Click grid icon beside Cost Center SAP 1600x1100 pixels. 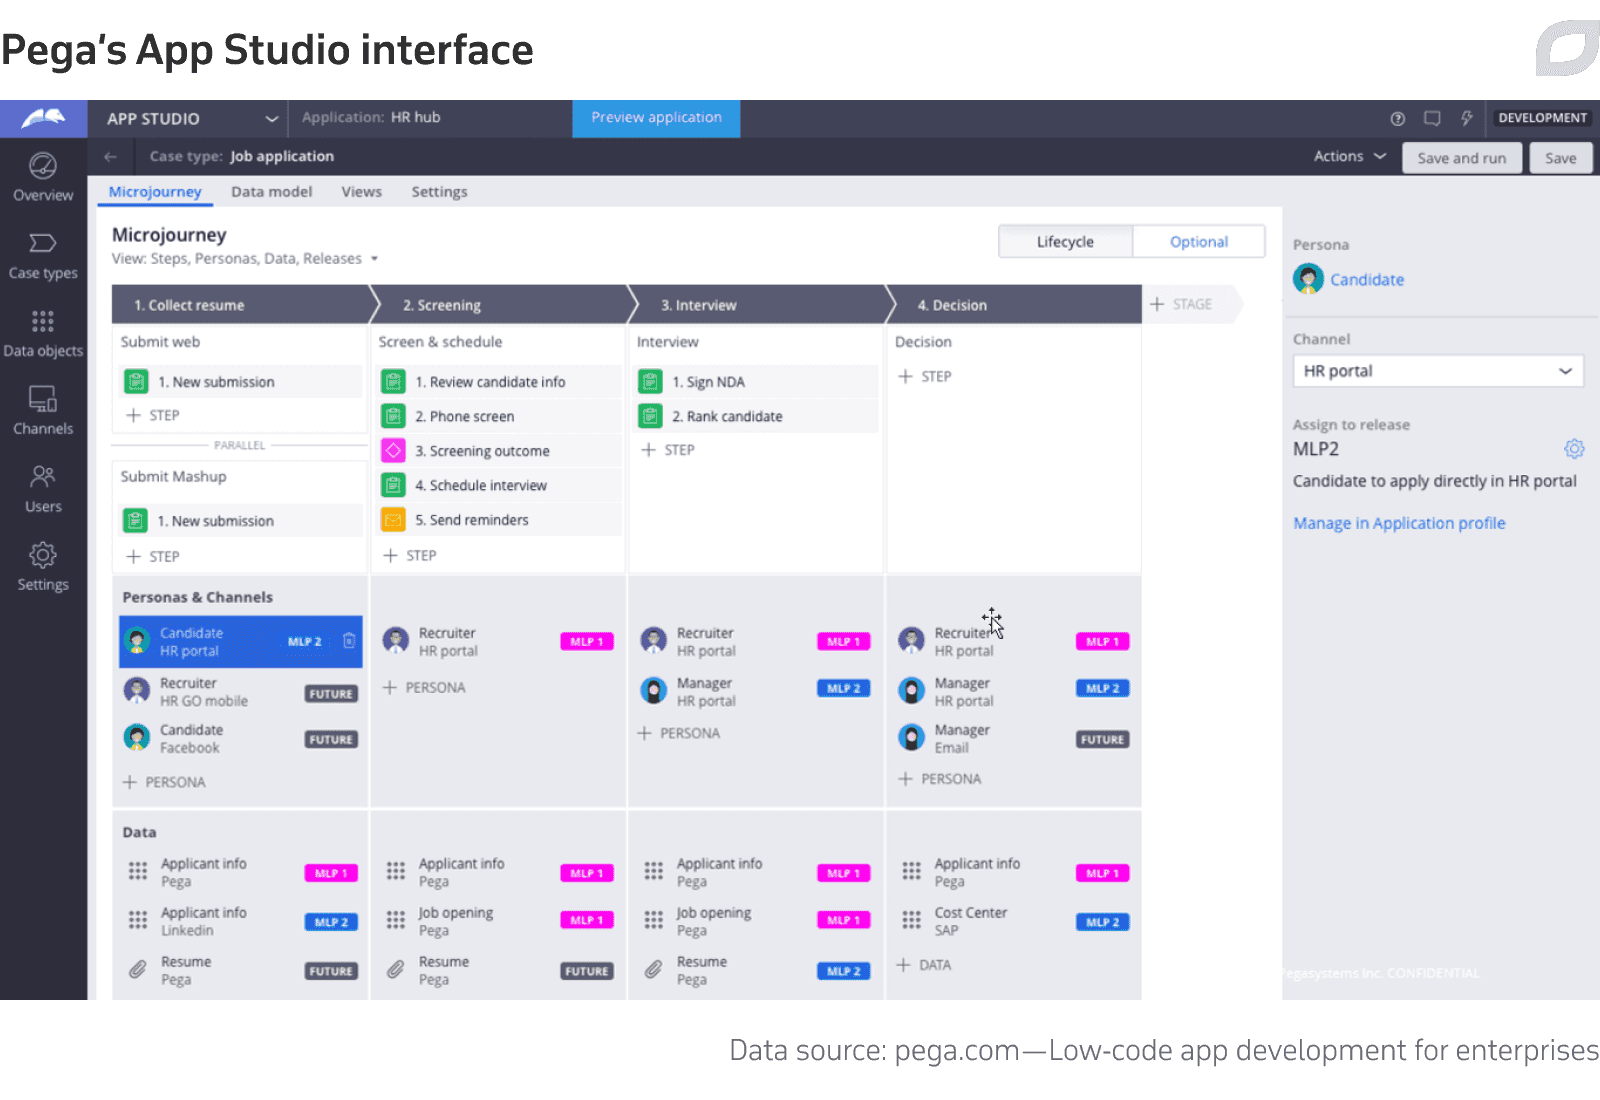coord(911,920)
